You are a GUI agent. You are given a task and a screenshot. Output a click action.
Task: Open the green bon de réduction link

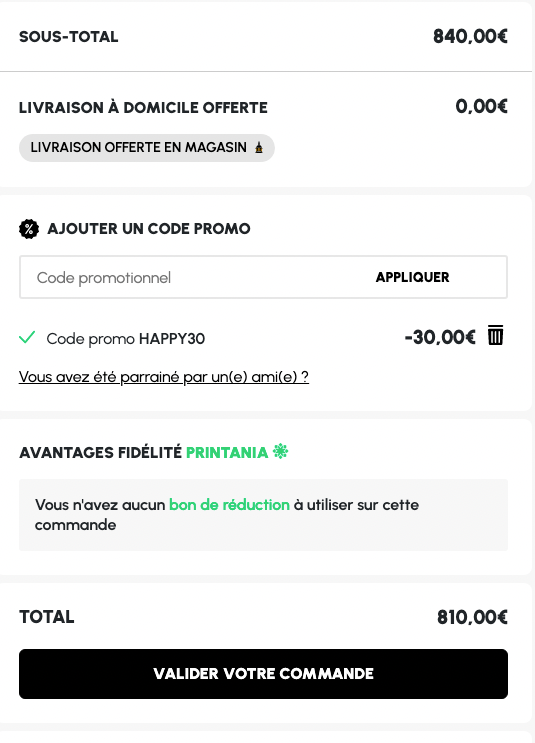[229, 505]
